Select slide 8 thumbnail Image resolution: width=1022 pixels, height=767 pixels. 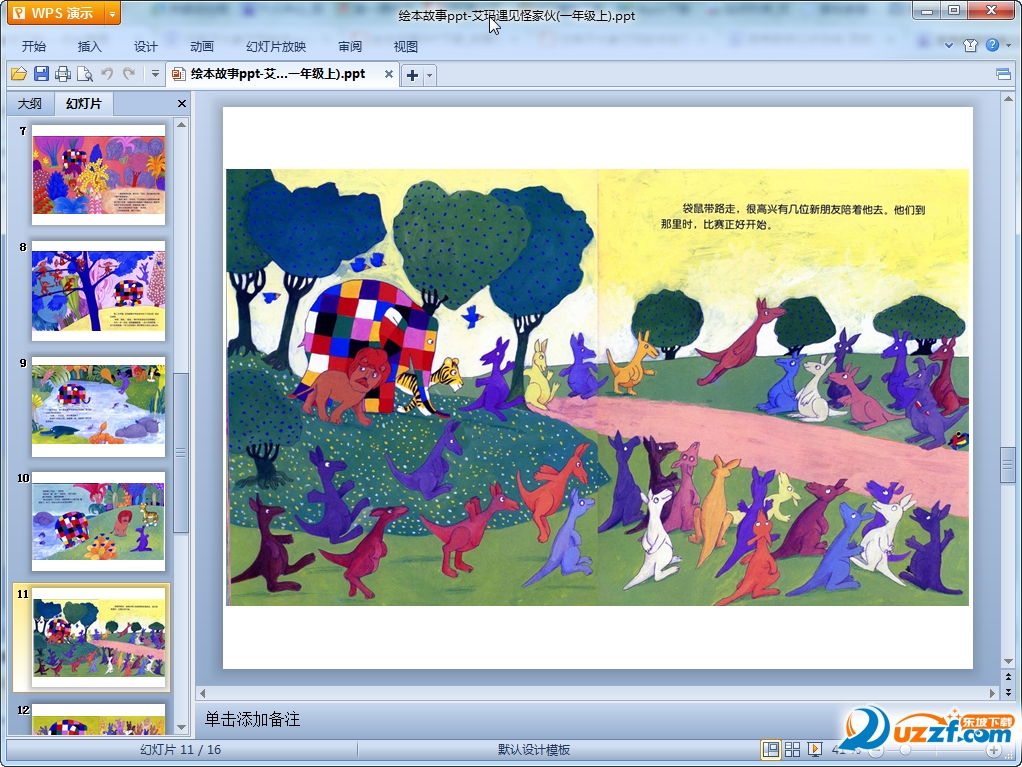click(98, 291)
